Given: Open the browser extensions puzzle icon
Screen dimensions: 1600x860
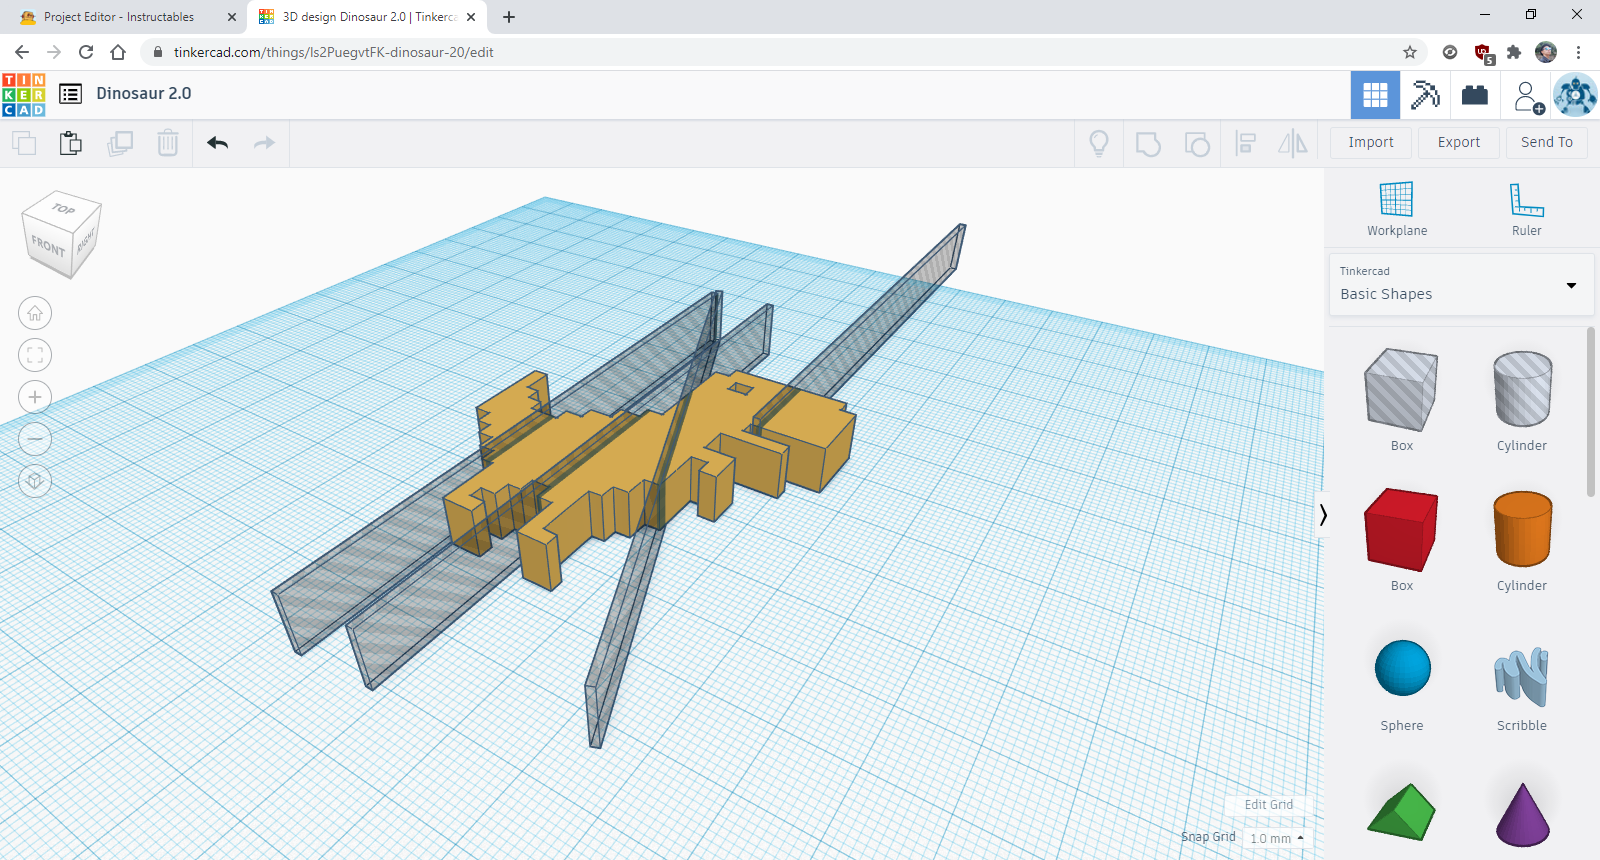Looking at the screenshot, I should tap(1514, 52).
